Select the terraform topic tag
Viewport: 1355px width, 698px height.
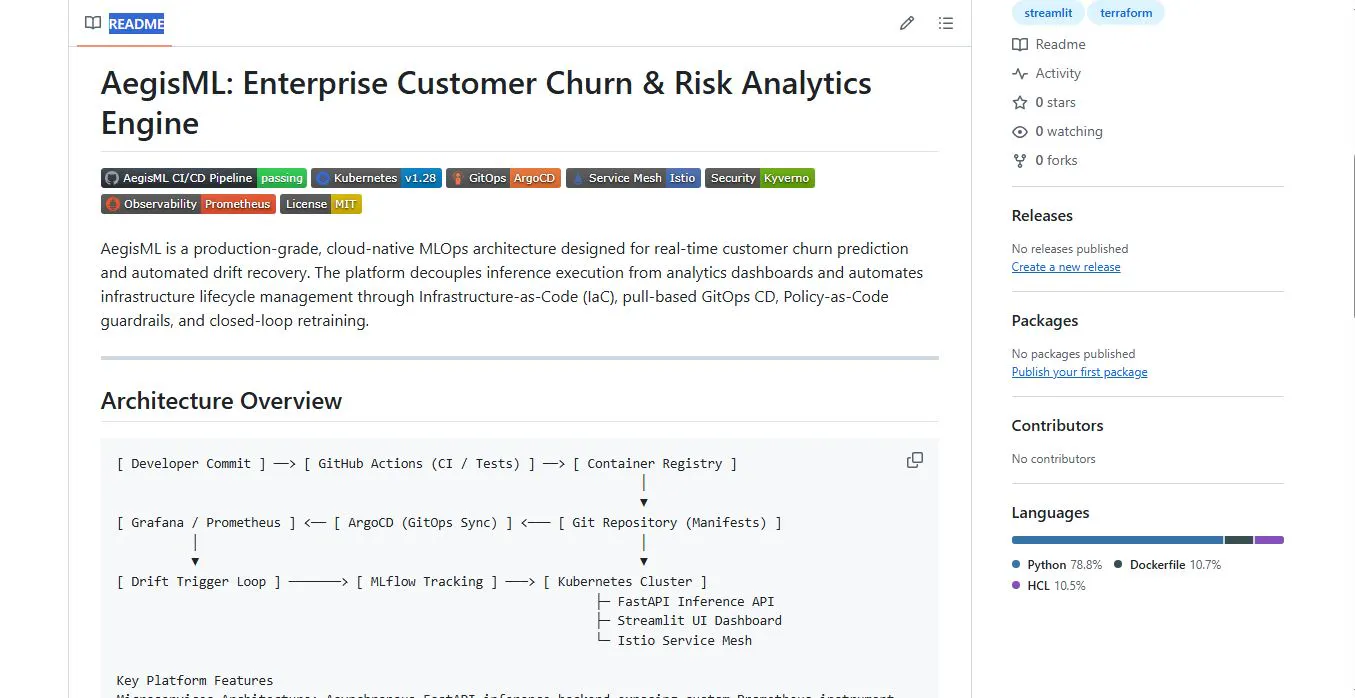coord(1126,13)
